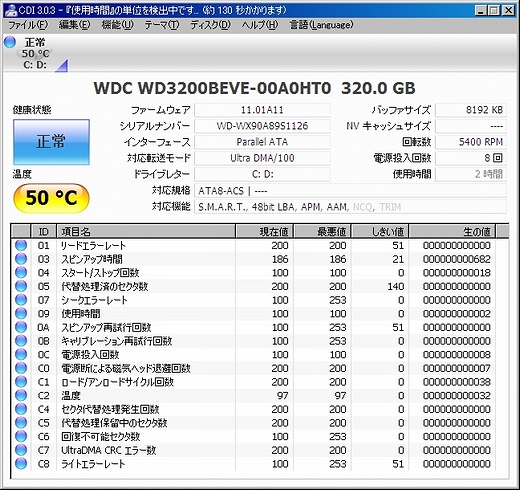This screenshot has width=520, height=490.
Task: Click the status orb for row C4 セクタ代替処理発生回数
Action: [x=21, y=409]
